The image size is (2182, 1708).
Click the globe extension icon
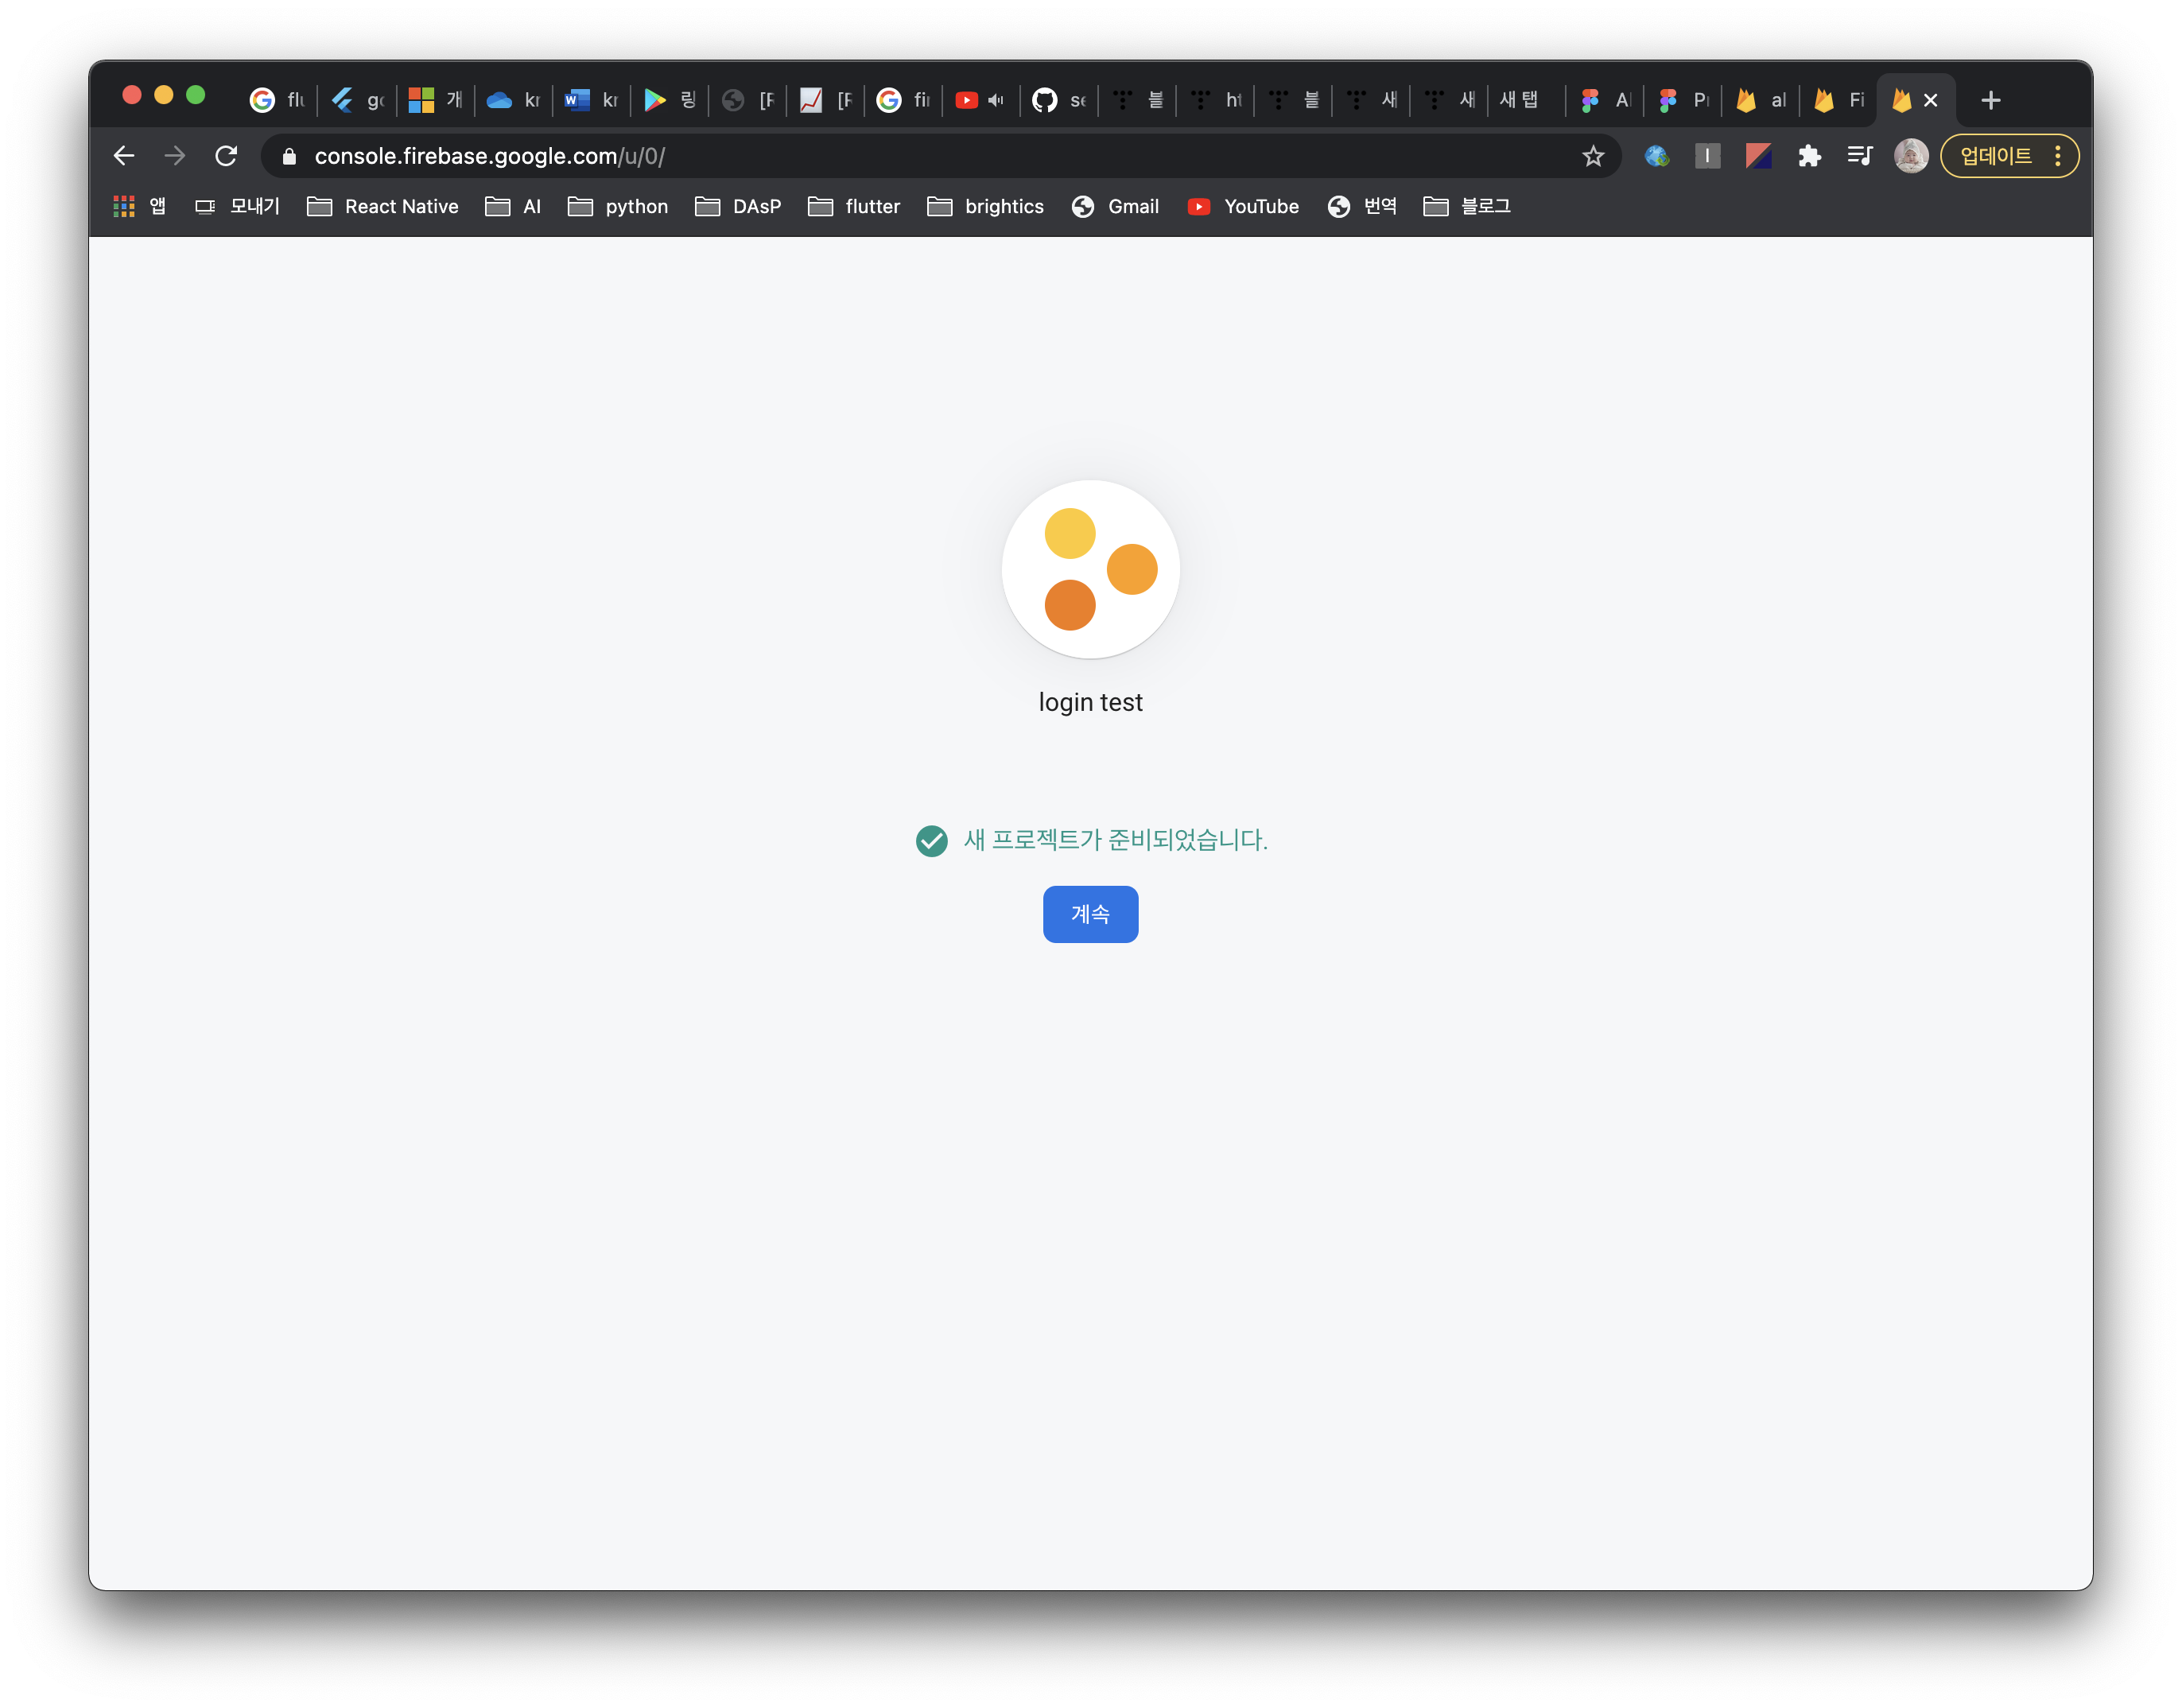click(x=1657, y=156)
